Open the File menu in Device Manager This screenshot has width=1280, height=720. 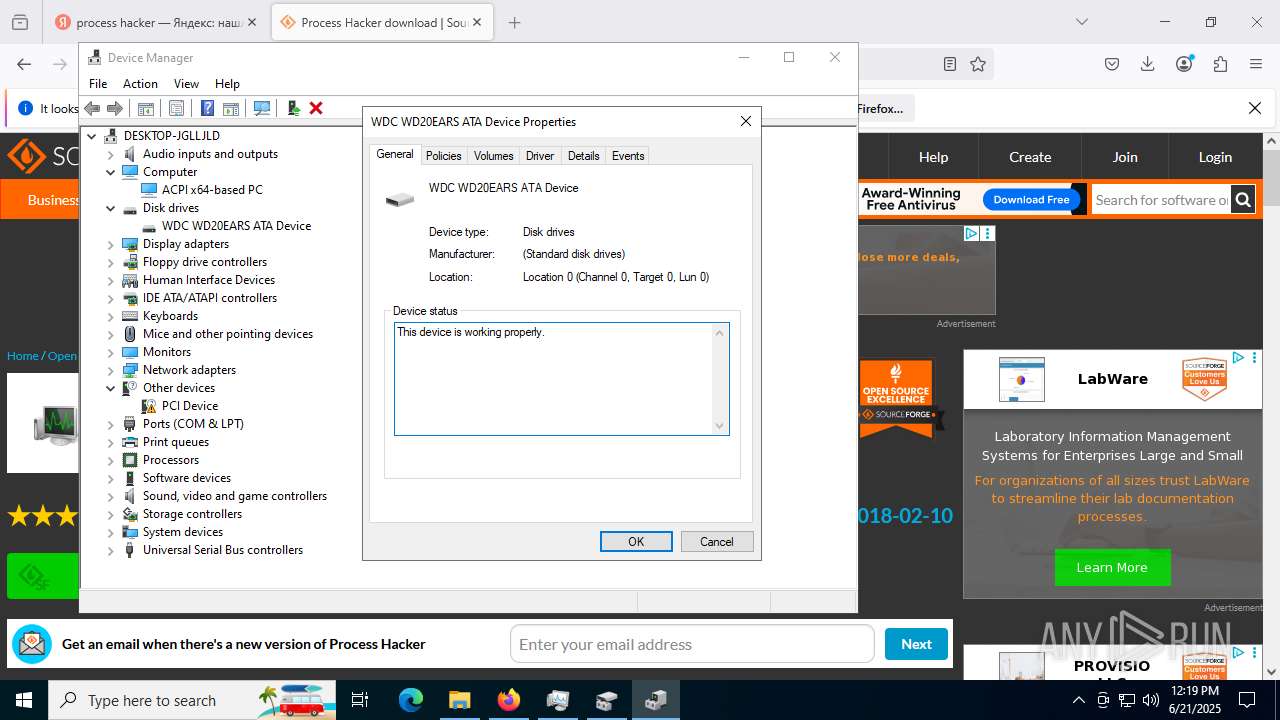click(98, 84)
